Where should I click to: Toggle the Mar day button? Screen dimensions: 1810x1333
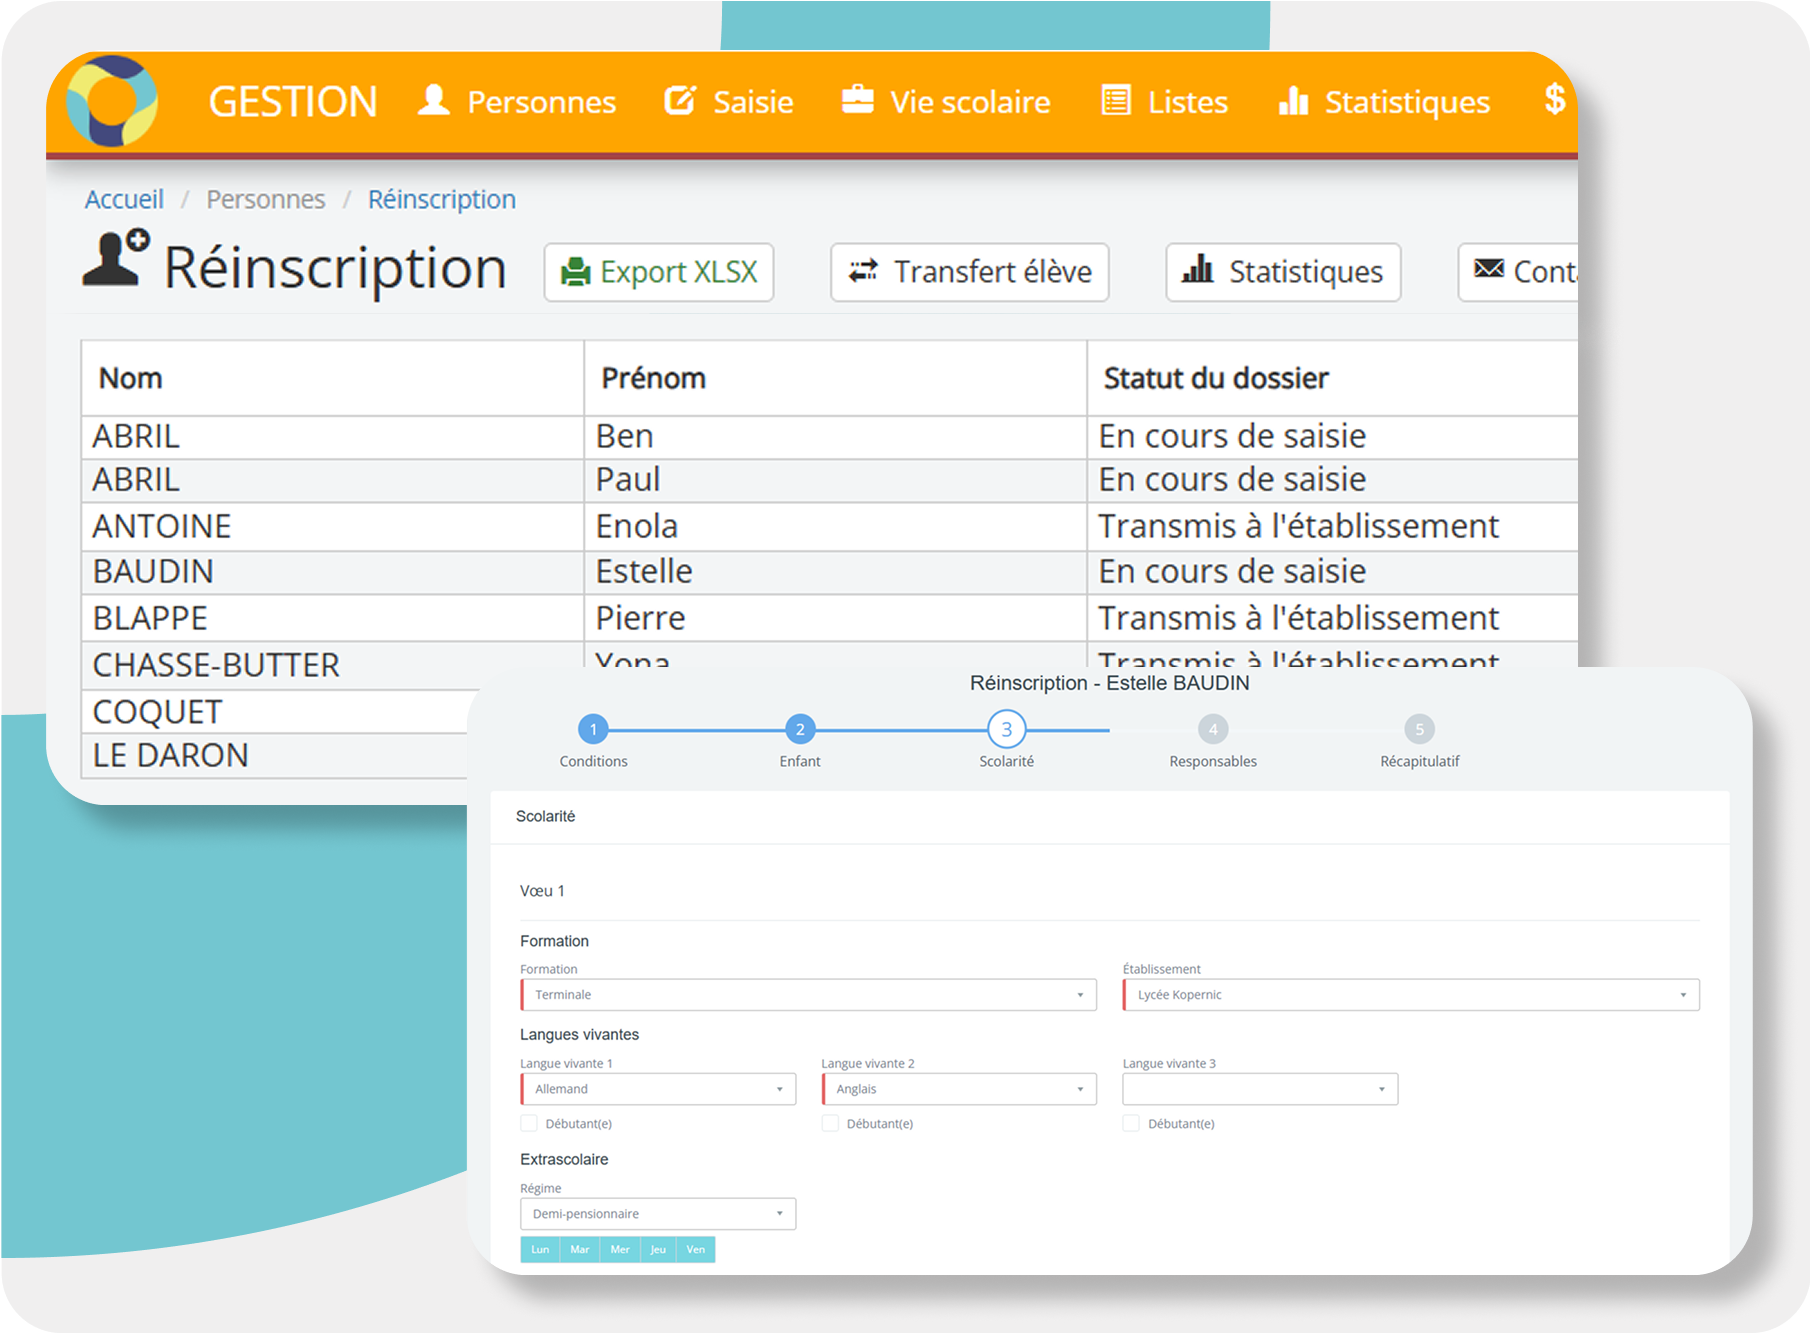tap(580, 1249)
